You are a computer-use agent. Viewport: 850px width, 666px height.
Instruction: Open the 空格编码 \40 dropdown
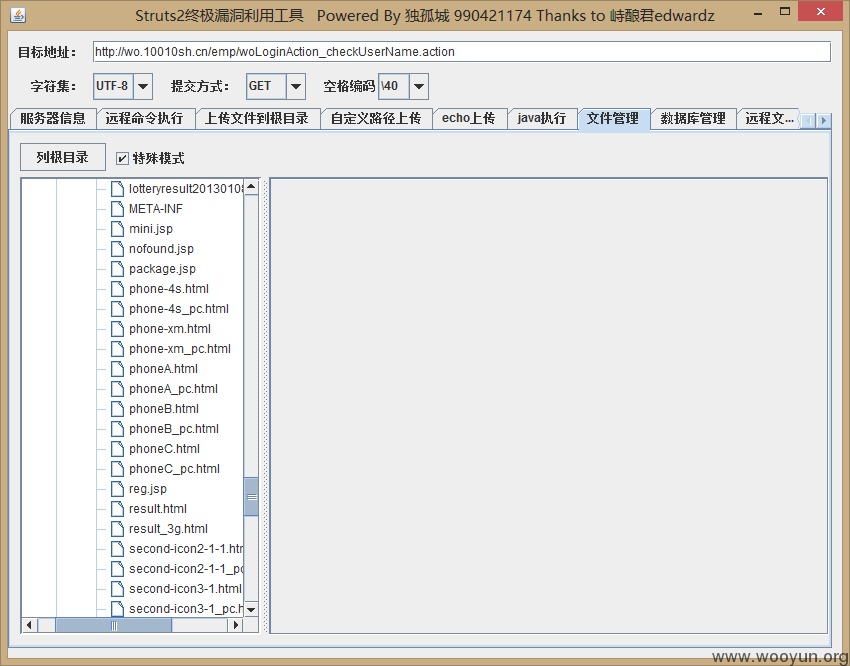pyautogui.click(x=418, y=86)
